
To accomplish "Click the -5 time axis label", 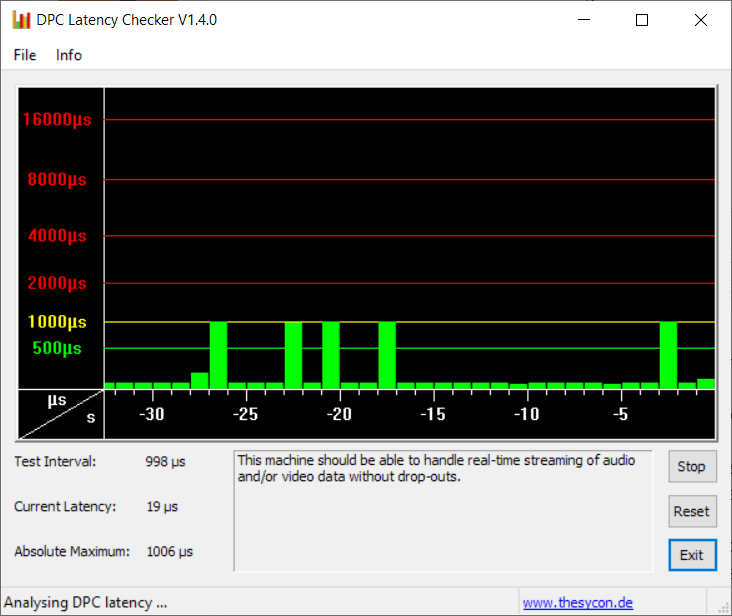I will [621, 414].
